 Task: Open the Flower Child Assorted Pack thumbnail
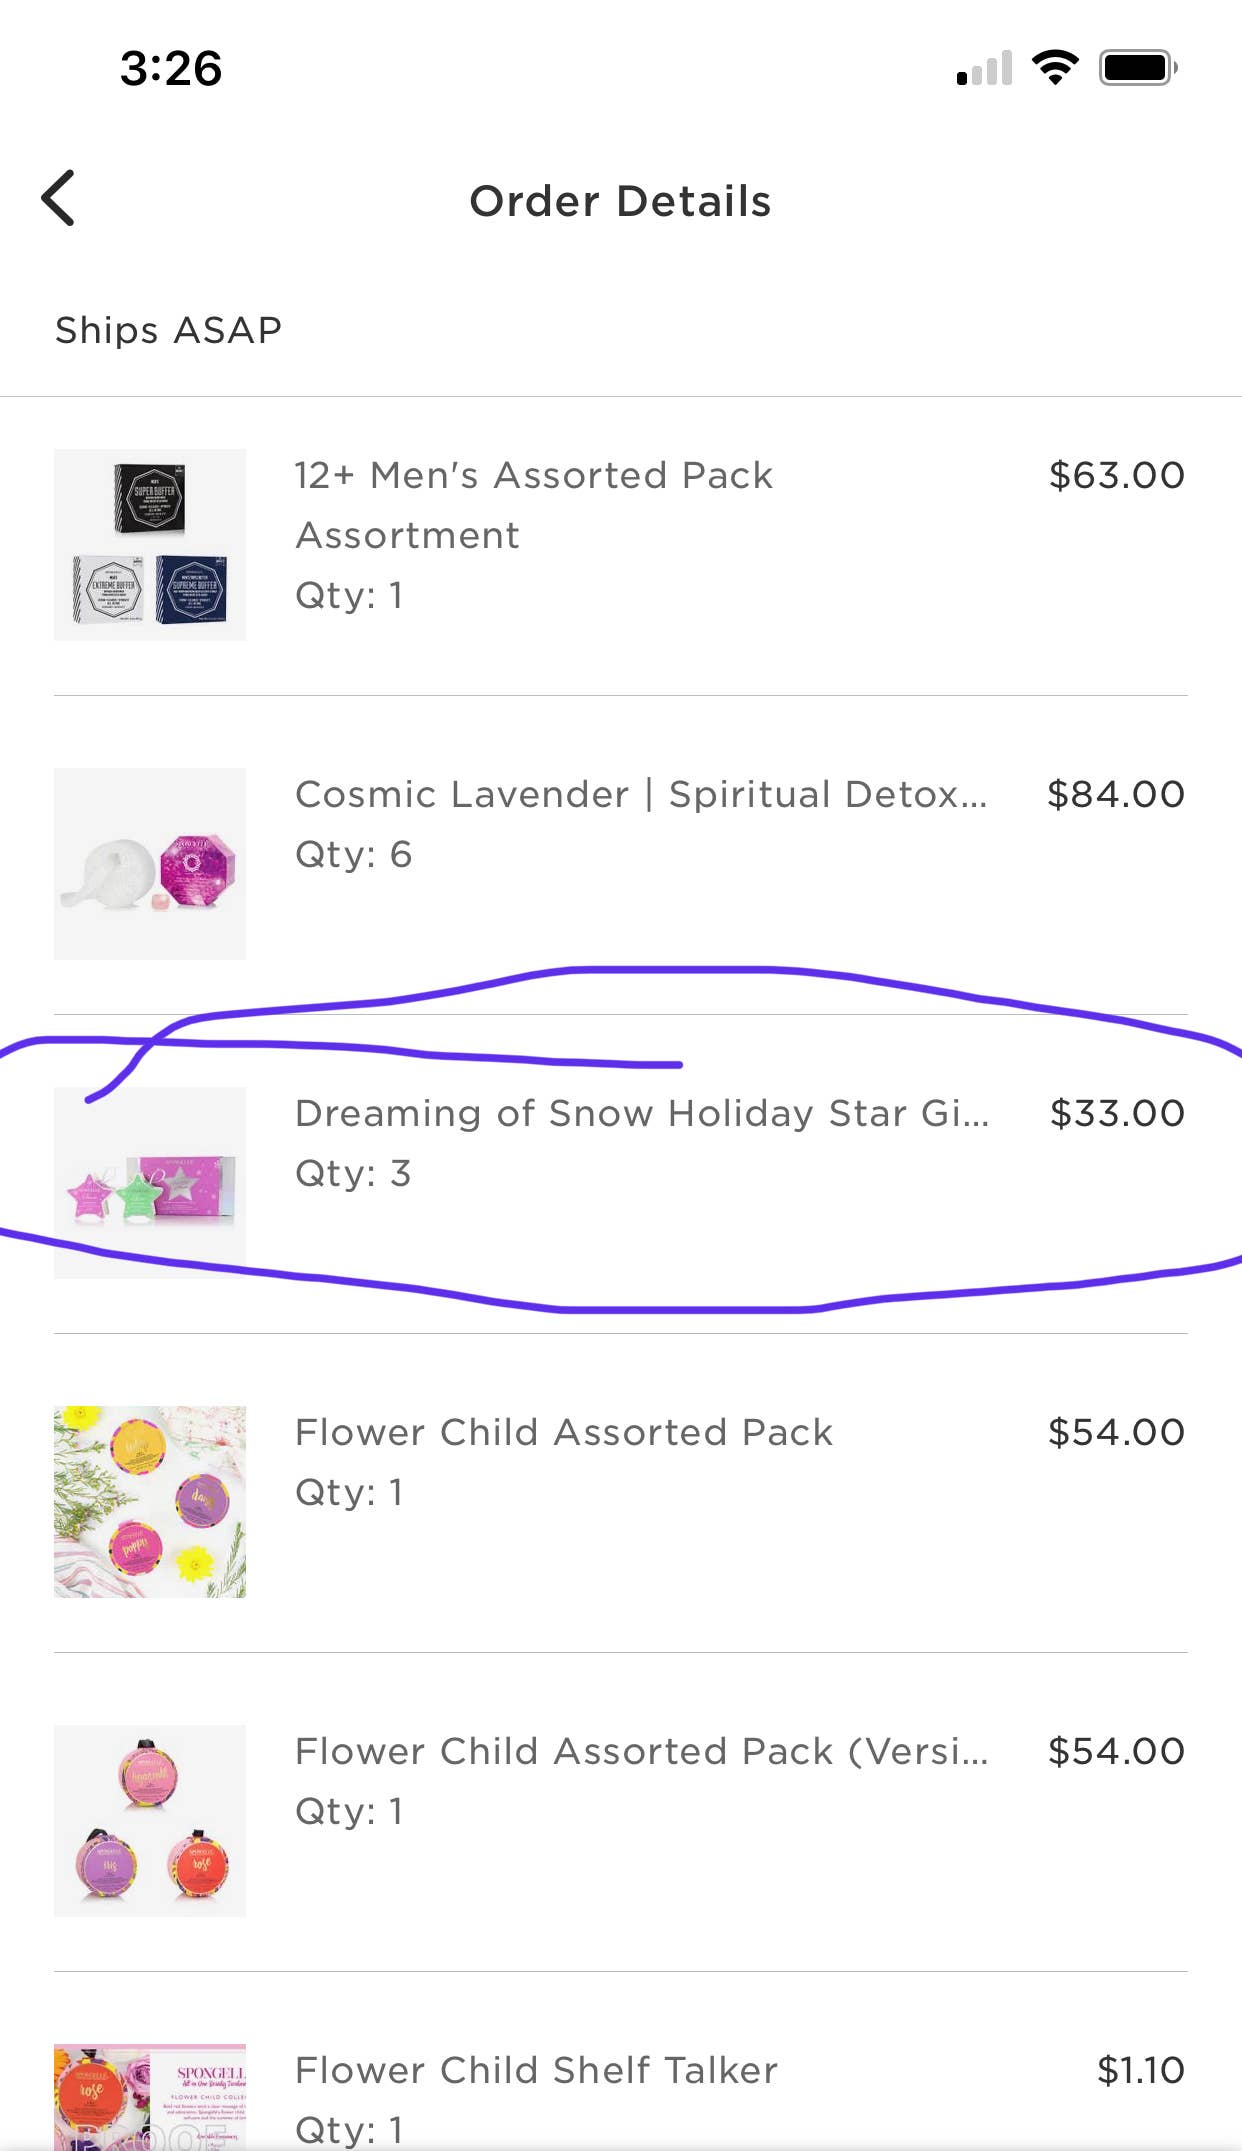(150, 1502)
